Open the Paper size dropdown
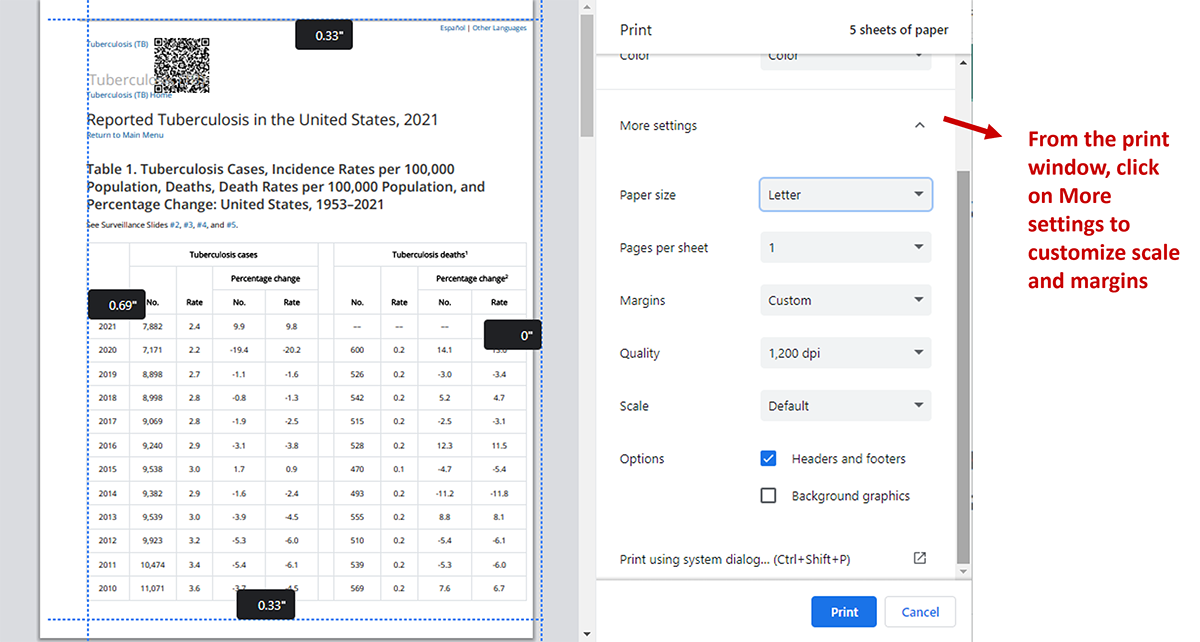The width and height of the screenshot is (1200, 642). (x=845, y=194)
